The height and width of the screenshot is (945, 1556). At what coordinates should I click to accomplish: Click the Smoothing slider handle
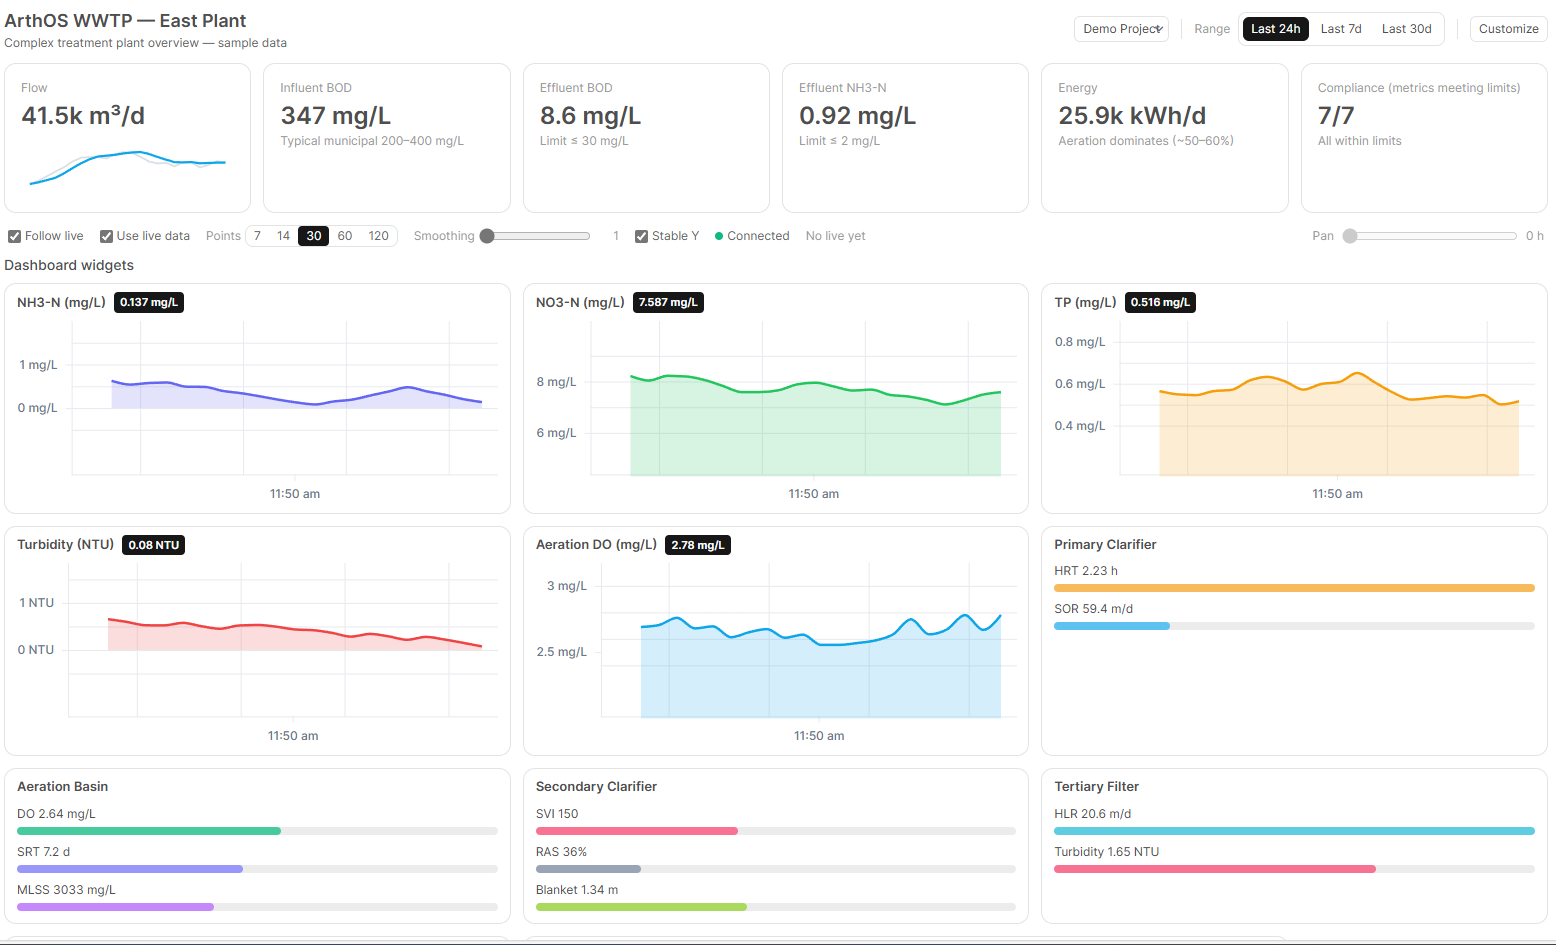[x=487, y=236]
